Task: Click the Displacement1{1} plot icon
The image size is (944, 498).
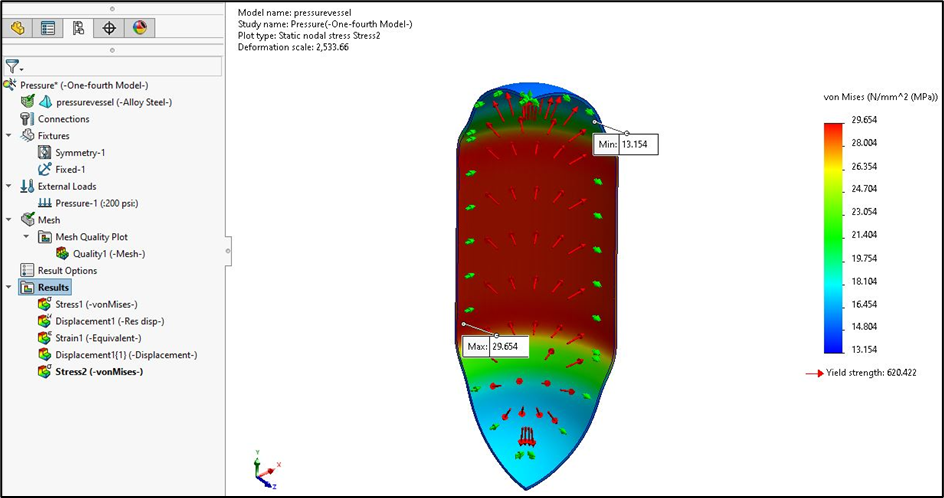Action: [45, 355]
